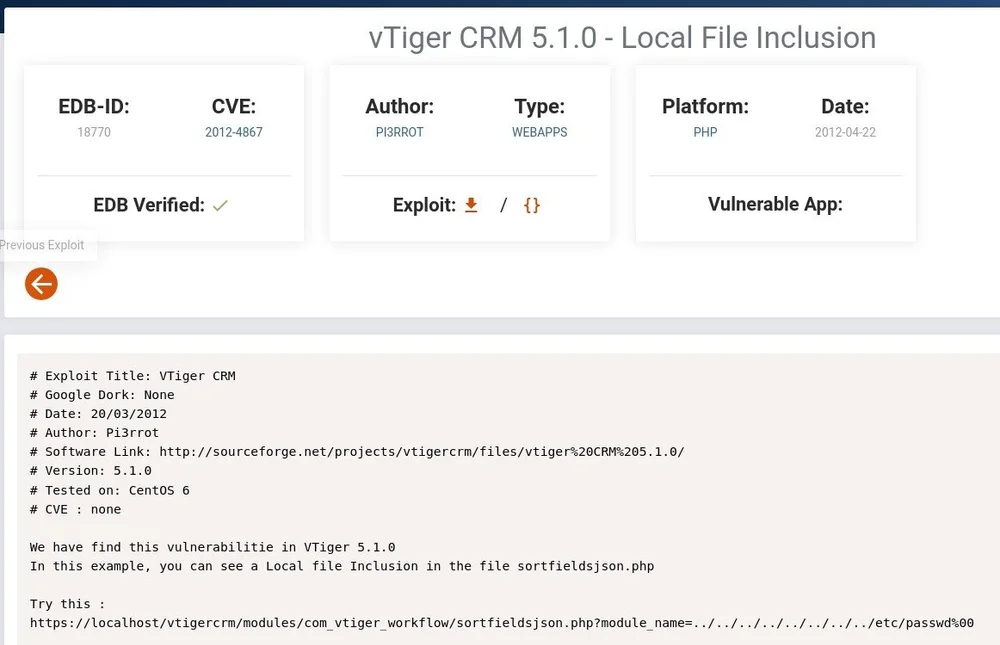Click the EDB Verified: label

coord(149,205)
